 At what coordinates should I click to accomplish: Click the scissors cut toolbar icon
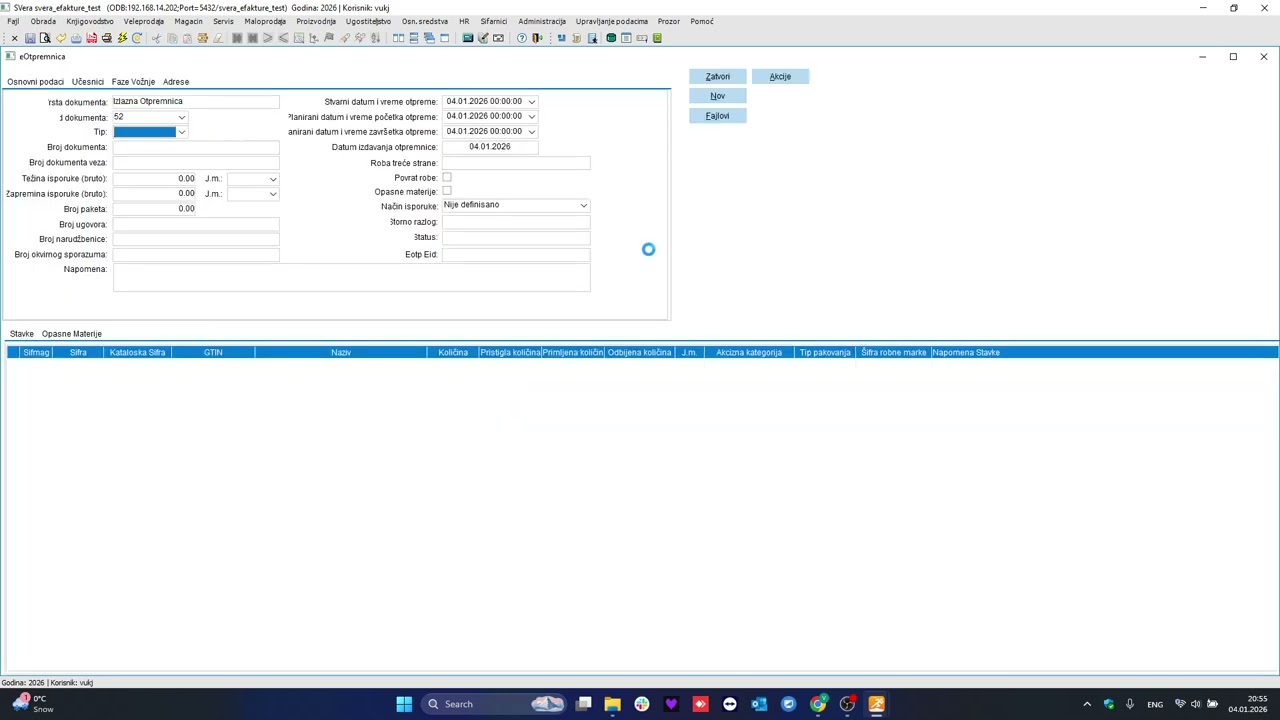(156, 38)
